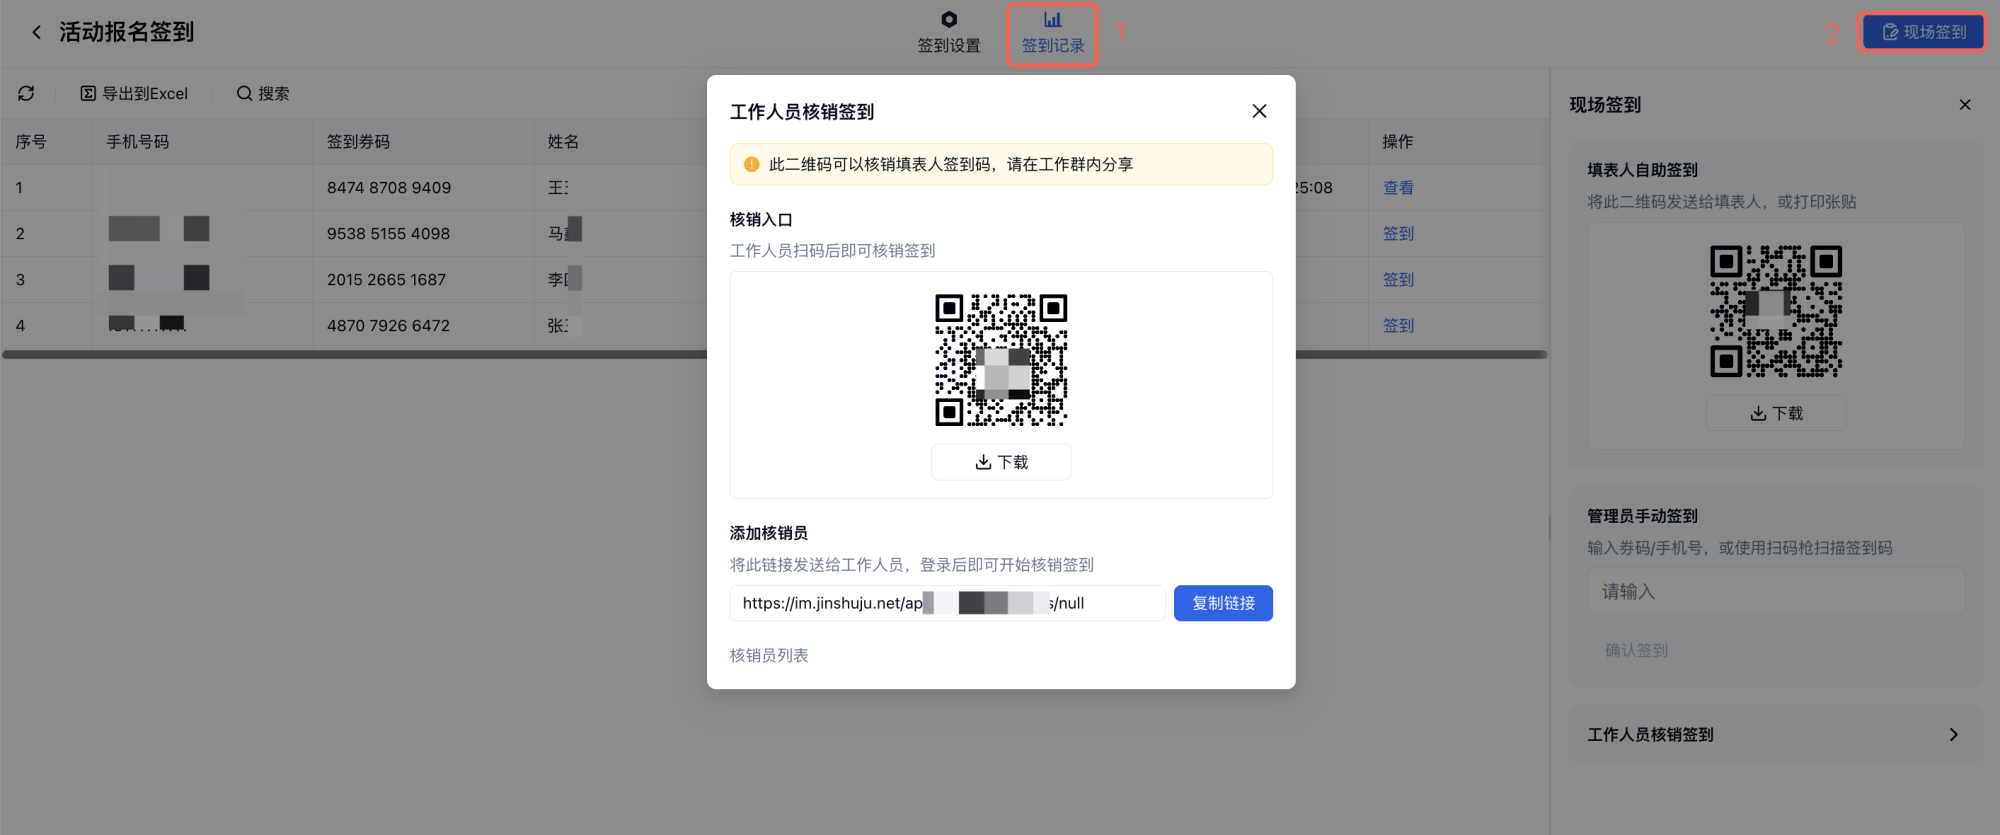Close the 现场签到 side panel
Viewport: 2000px width, 835px height.
(1964, 105)
